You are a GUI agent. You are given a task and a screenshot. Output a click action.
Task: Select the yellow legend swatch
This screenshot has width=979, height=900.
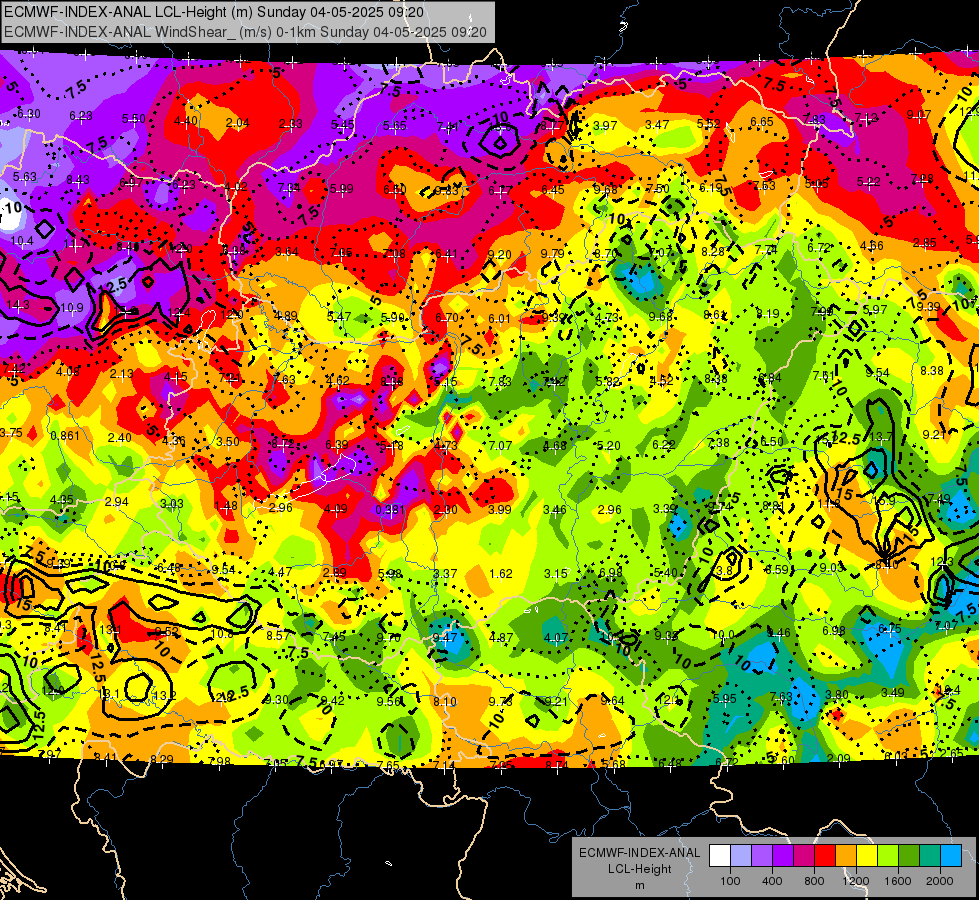[x=867, y=856]
